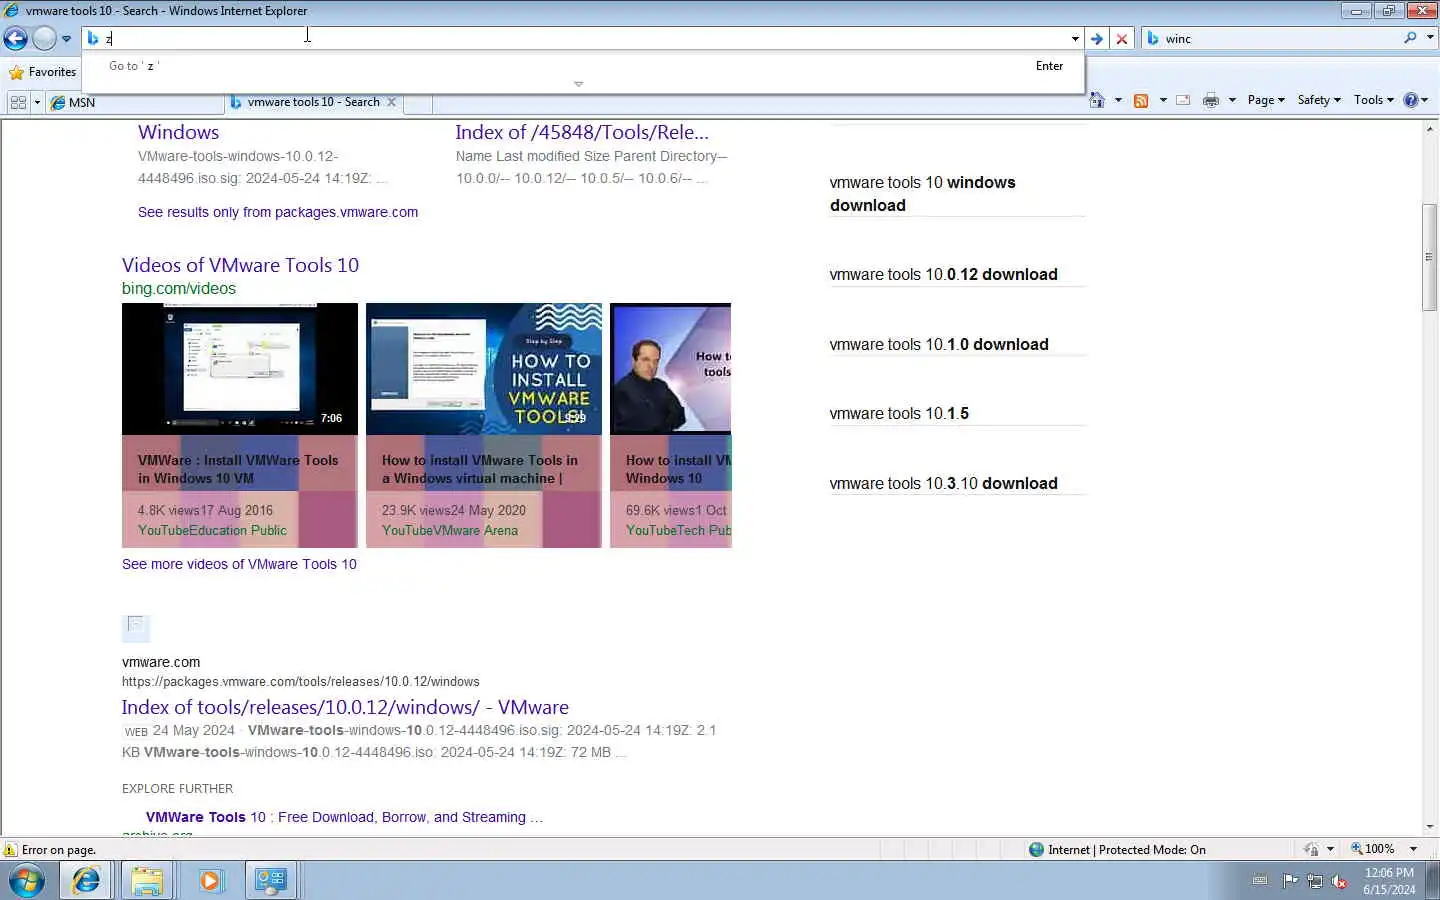
Task: Click Internet Protected Mode status globe
Action: tap(1037, 850)
